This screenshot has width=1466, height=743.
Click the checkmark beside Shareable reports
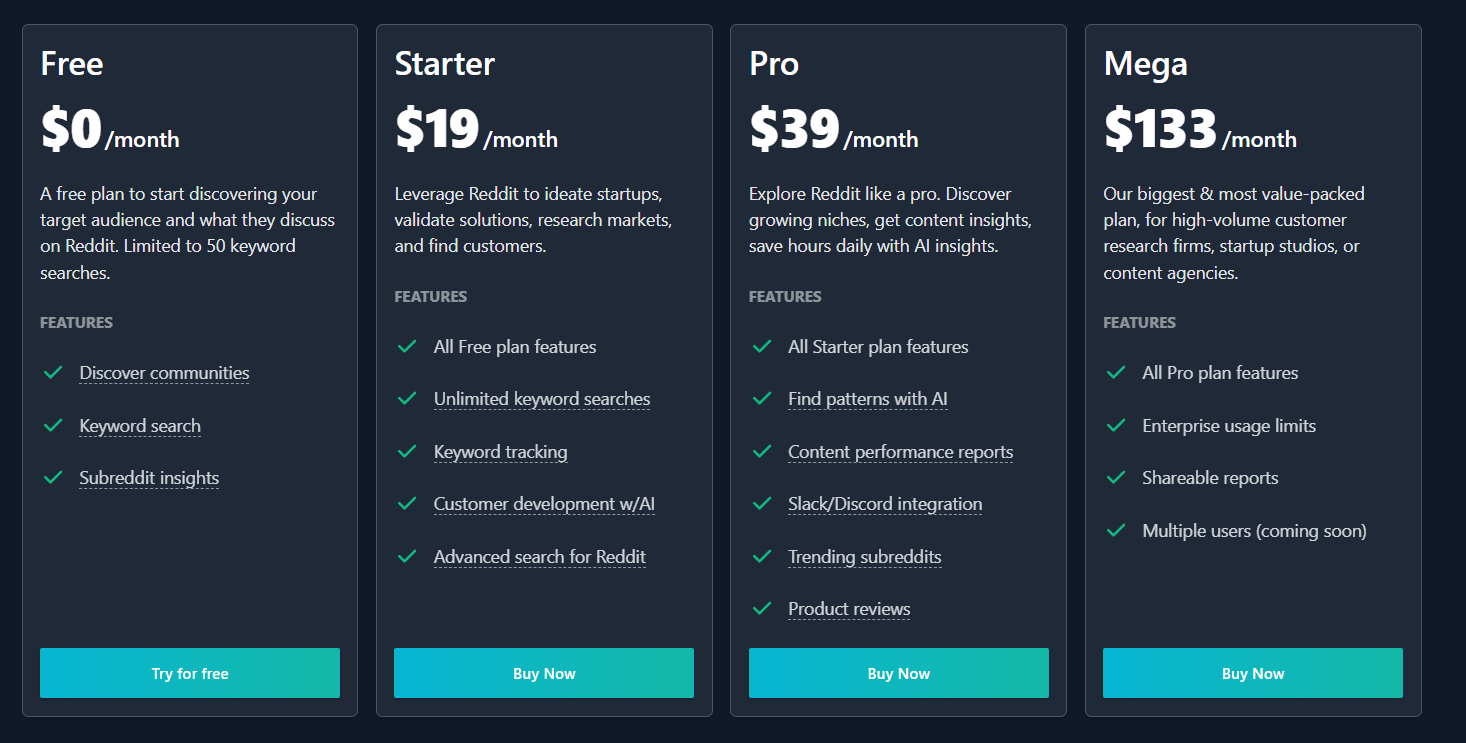click(1116, 478)
